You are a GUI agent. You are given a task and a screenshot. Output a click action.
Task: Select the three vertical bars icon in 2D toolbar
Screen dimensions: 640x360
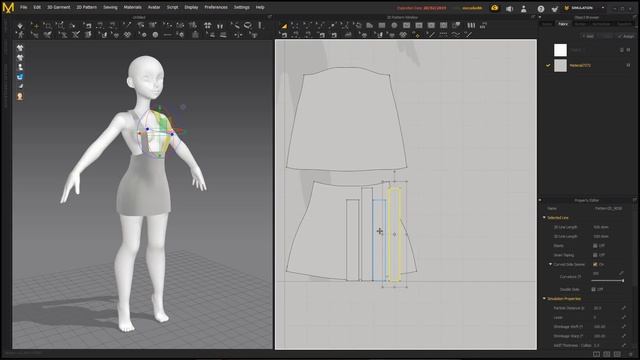[x=471, y=25]
